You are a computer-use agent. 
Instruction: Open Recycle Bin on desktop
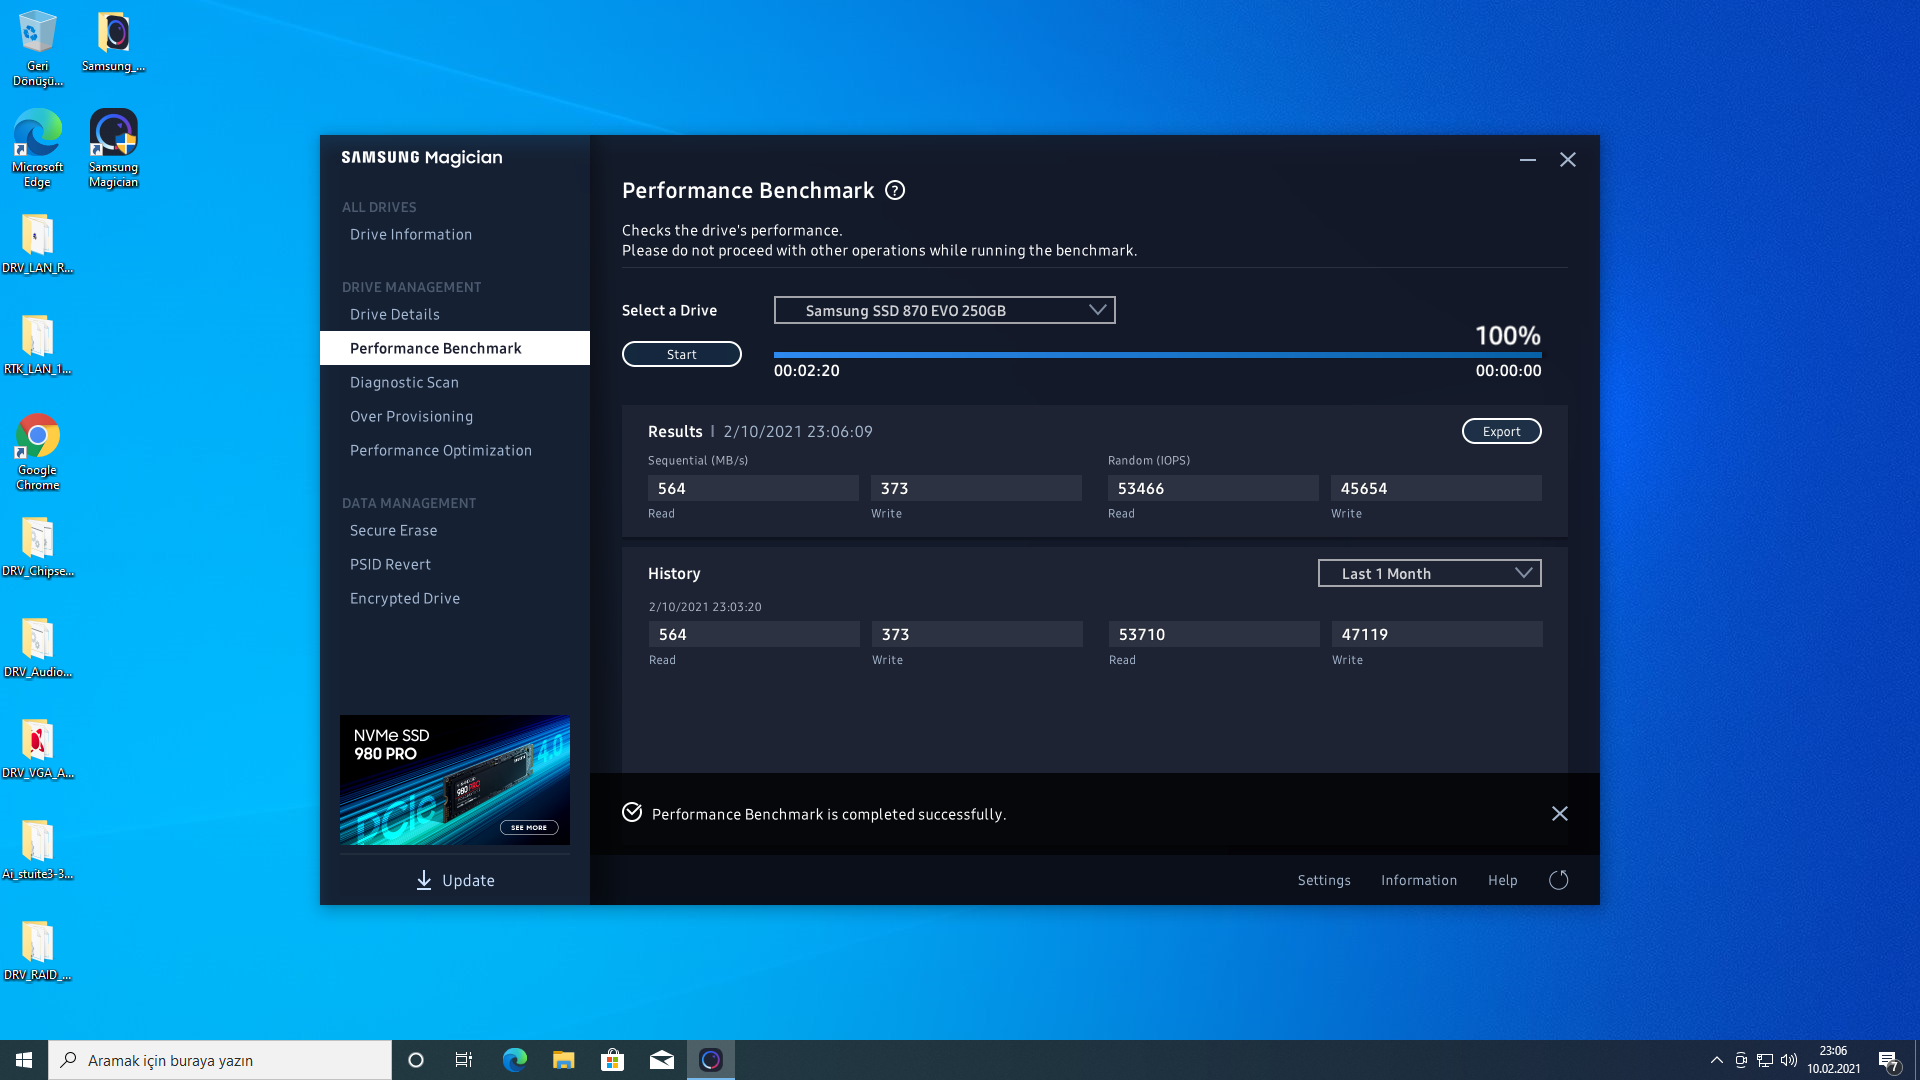pos(37,47)
